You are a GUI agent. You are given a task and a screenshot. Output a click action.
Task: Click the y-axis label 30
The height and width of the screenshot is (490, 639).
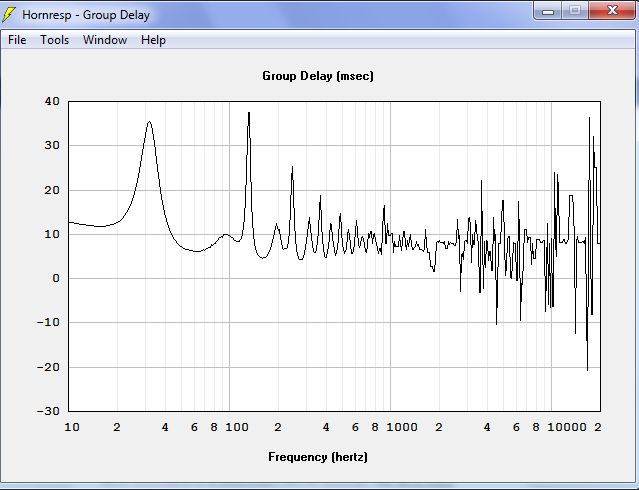coord(52,145)
